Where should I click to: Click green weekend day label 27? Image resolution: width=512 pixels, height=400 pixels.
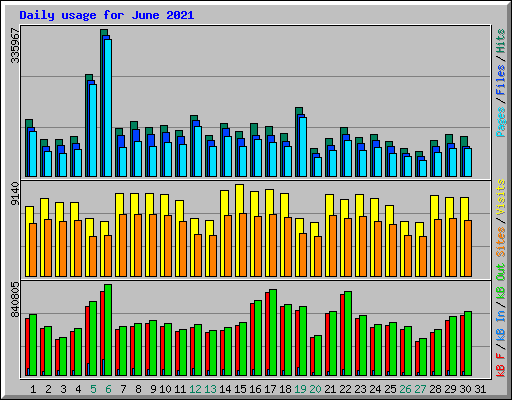(x=420, y=389)
